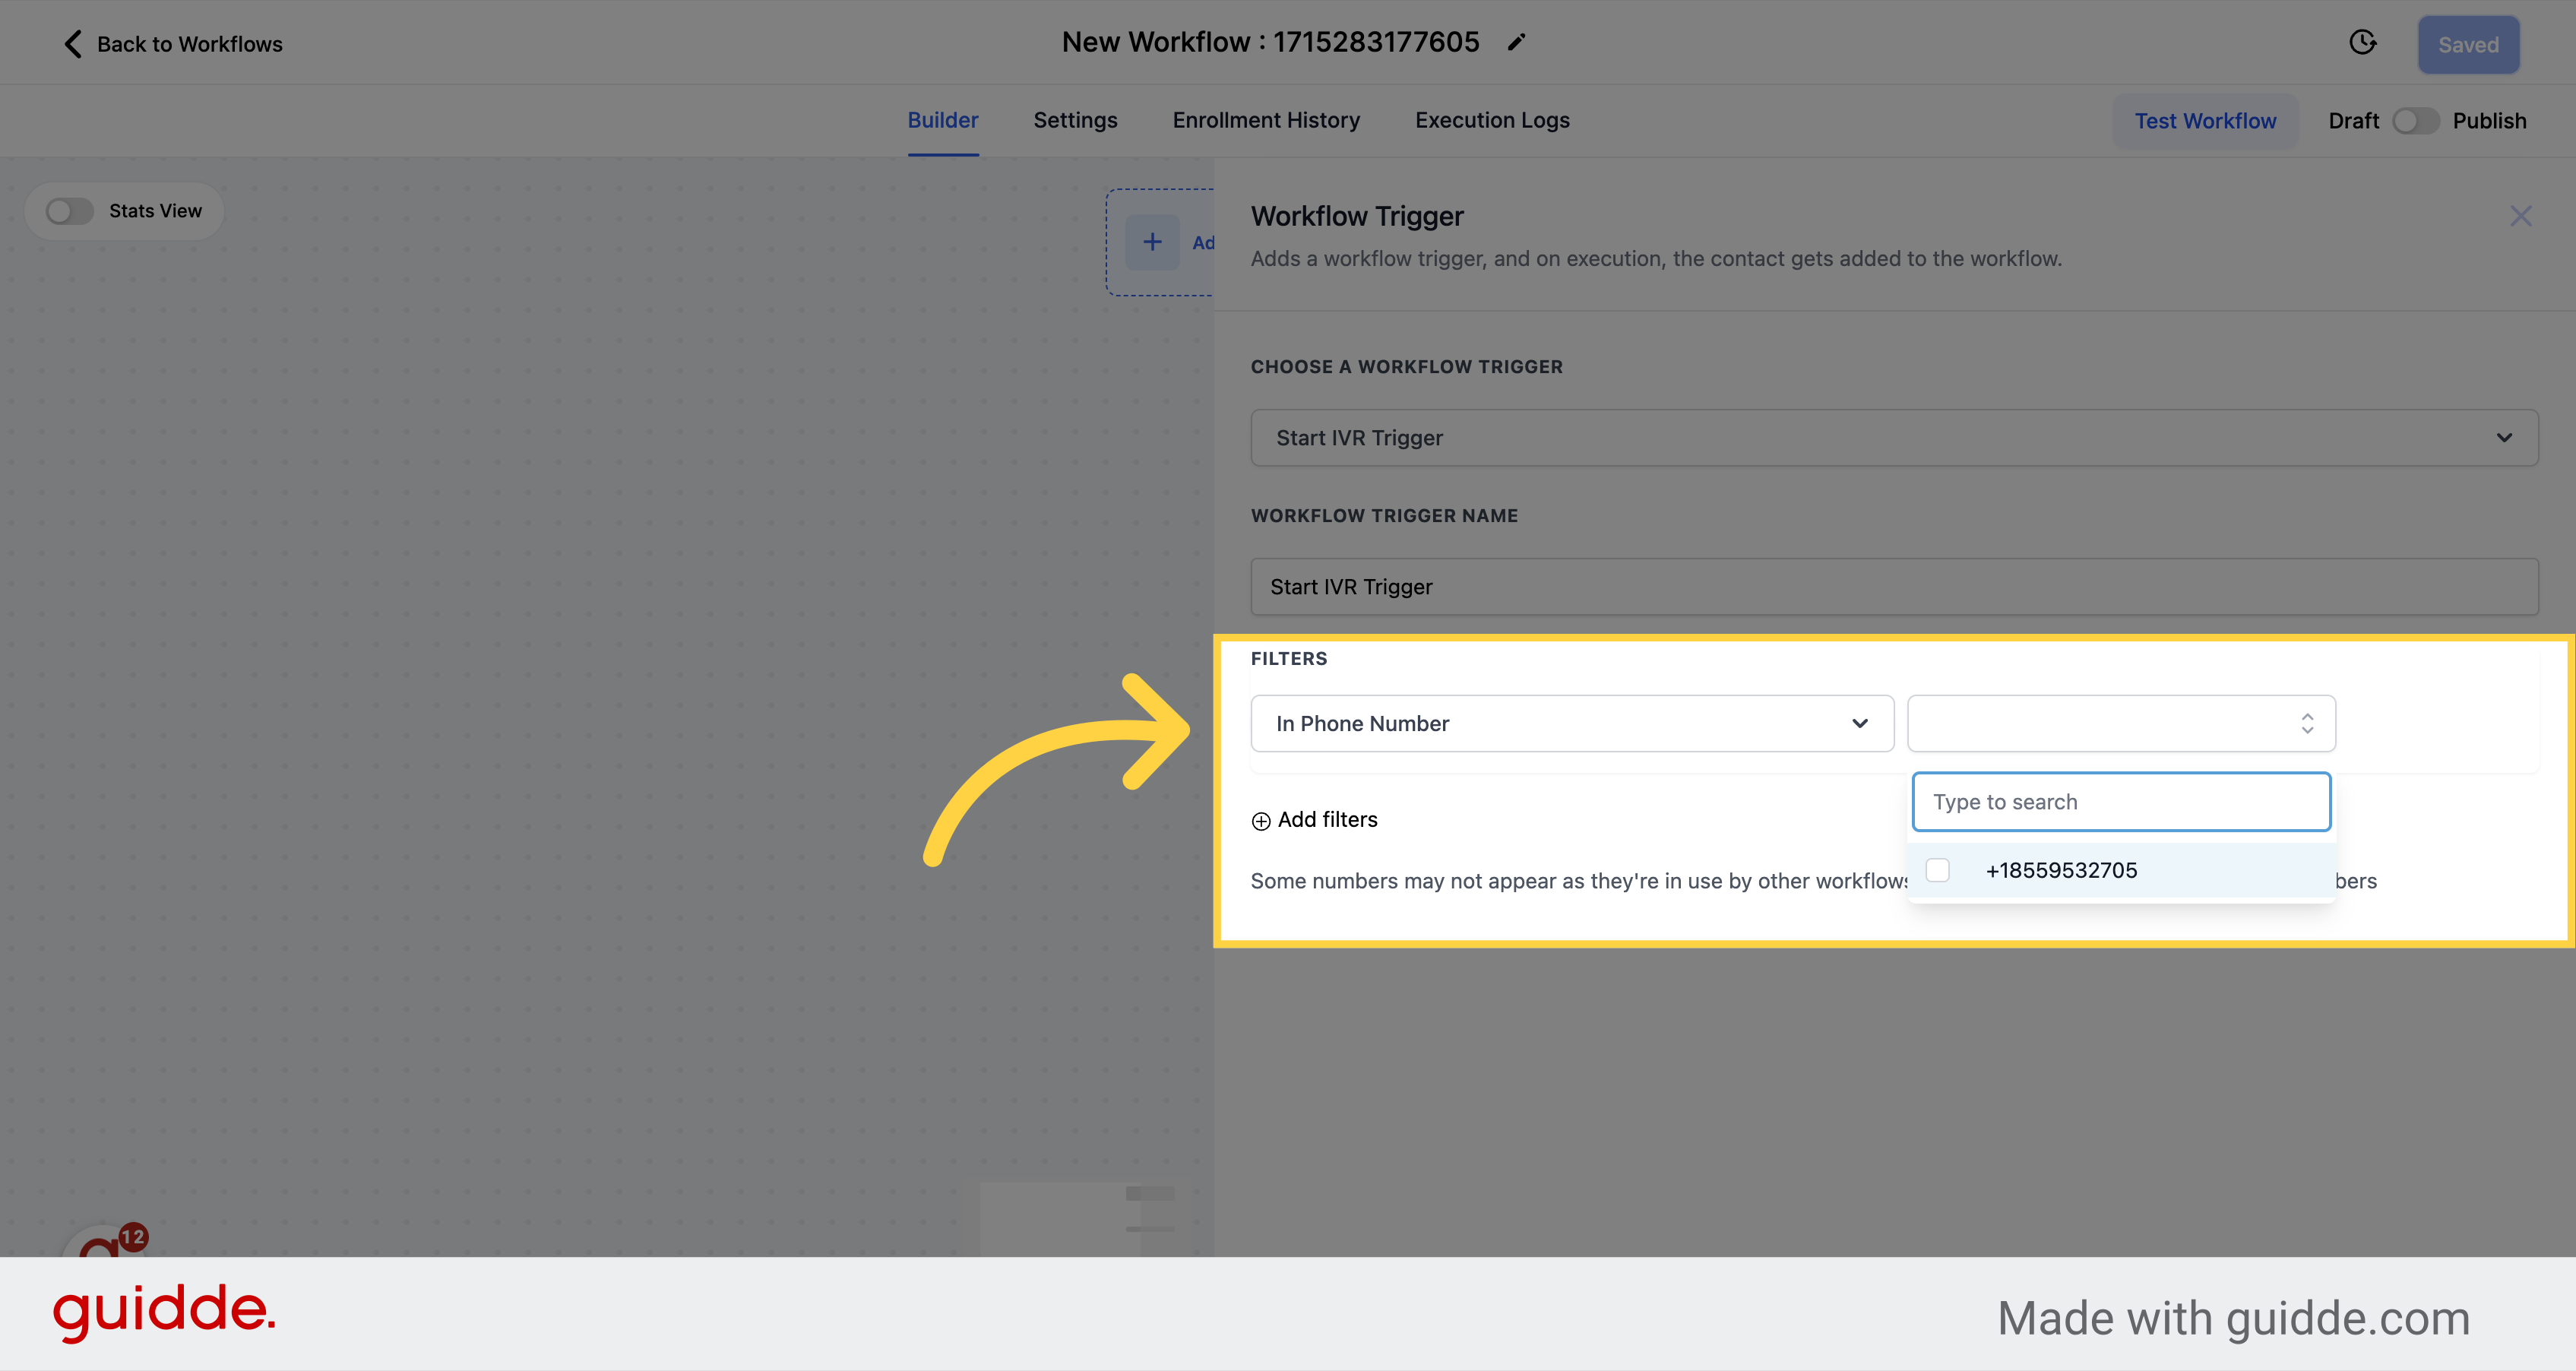2576x1371 pixels.
Task: Open version history clock icon
Action: (x=2362, y=43)
